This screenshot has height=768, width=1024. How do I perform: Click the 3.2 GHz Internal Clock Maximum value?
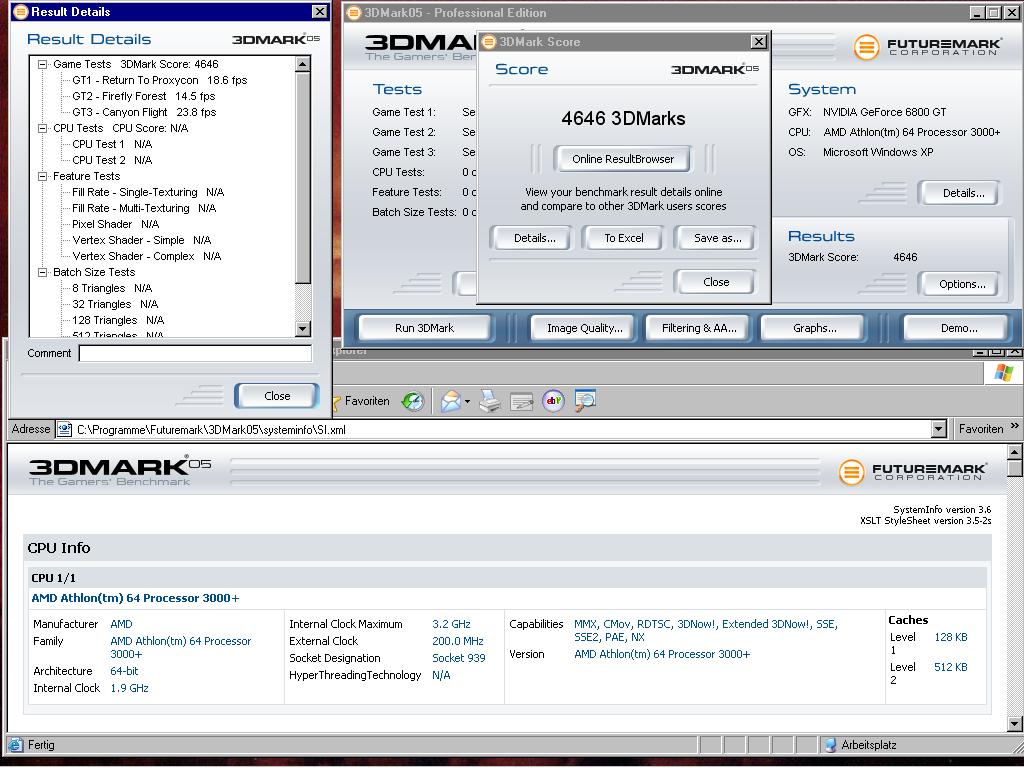click(451, 624)
